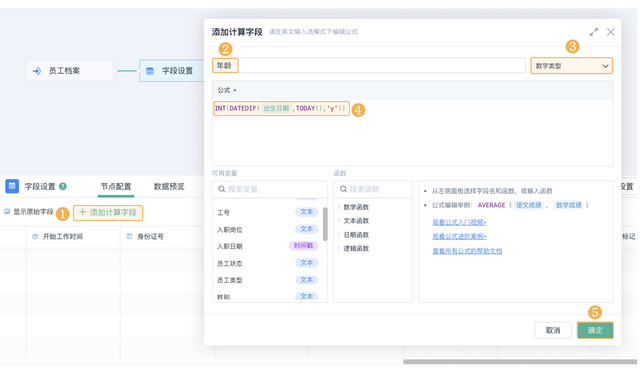Click the 搜索变量 search field

click(270, 189)
